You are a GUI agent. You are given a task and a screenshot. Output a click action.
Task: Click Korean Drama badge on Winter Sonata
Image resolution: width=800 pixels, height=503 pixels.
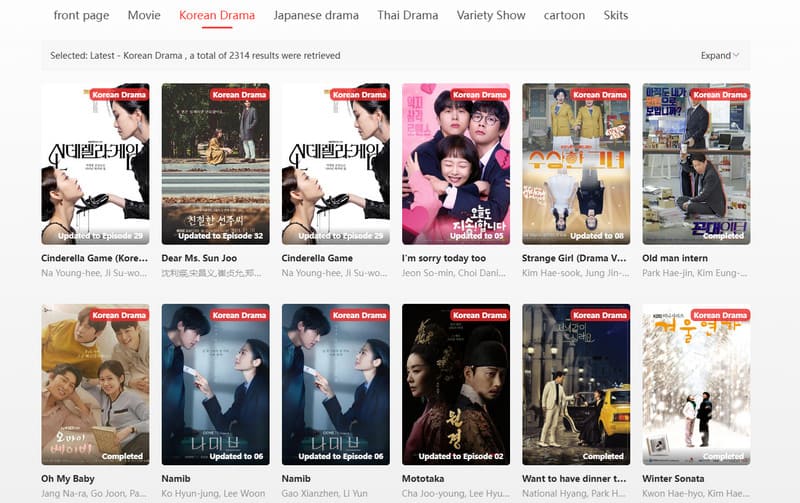pyautogui.click(x=720, y=315)
